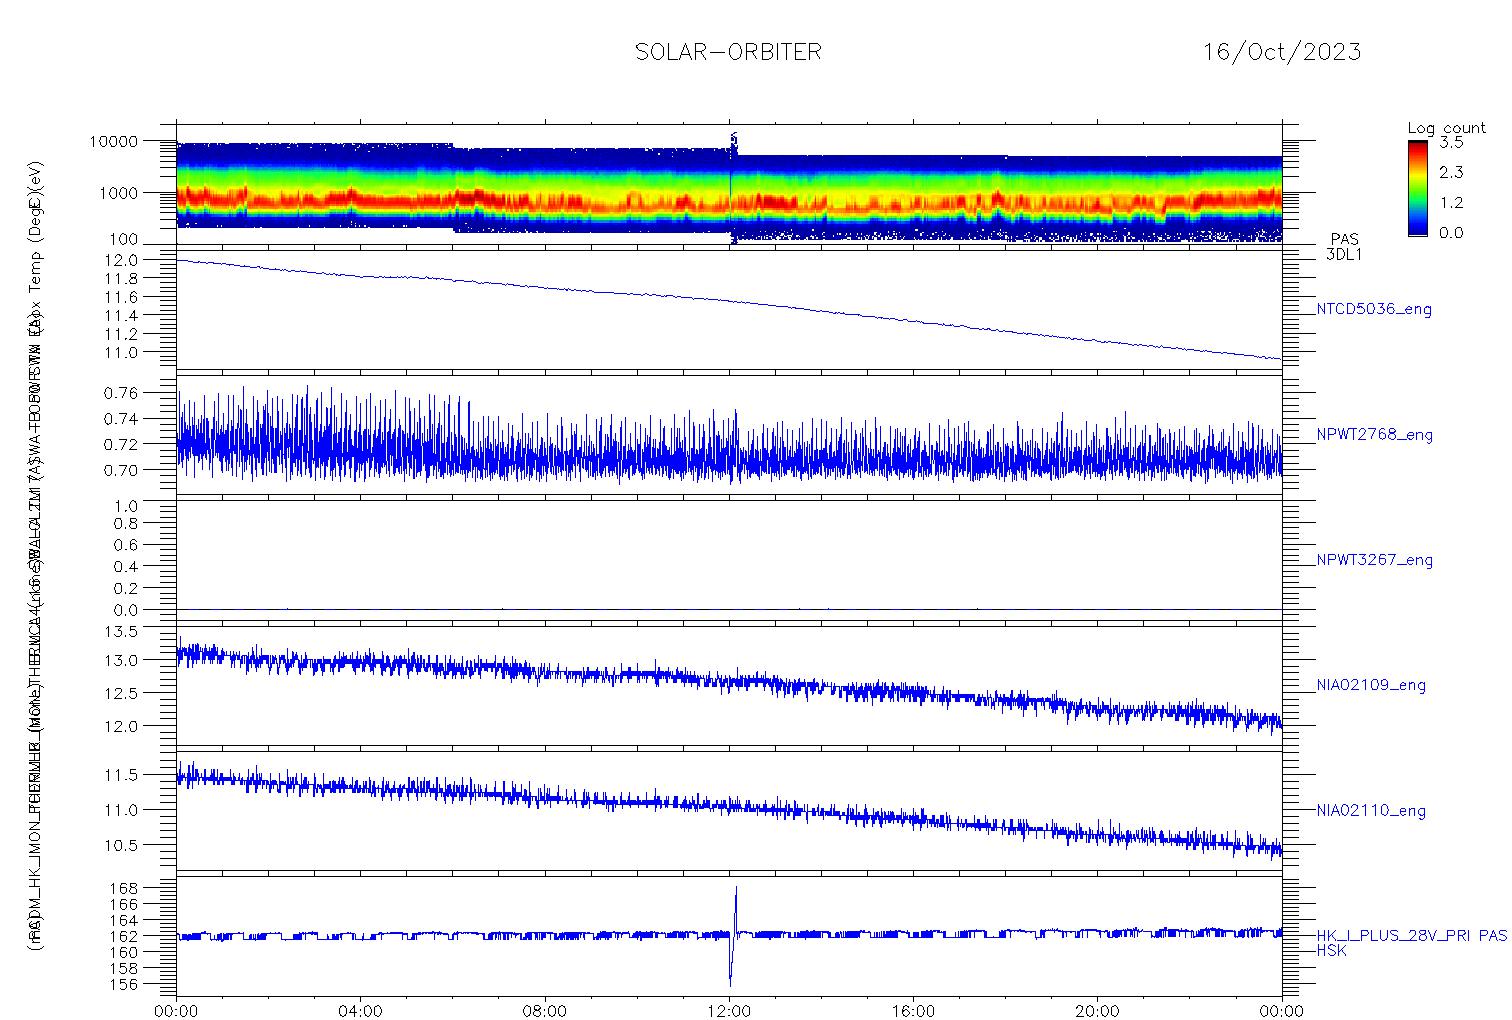The image size is (1512, 1020).
Task: Click the red band in energy spectrogram
Action: 729,202
